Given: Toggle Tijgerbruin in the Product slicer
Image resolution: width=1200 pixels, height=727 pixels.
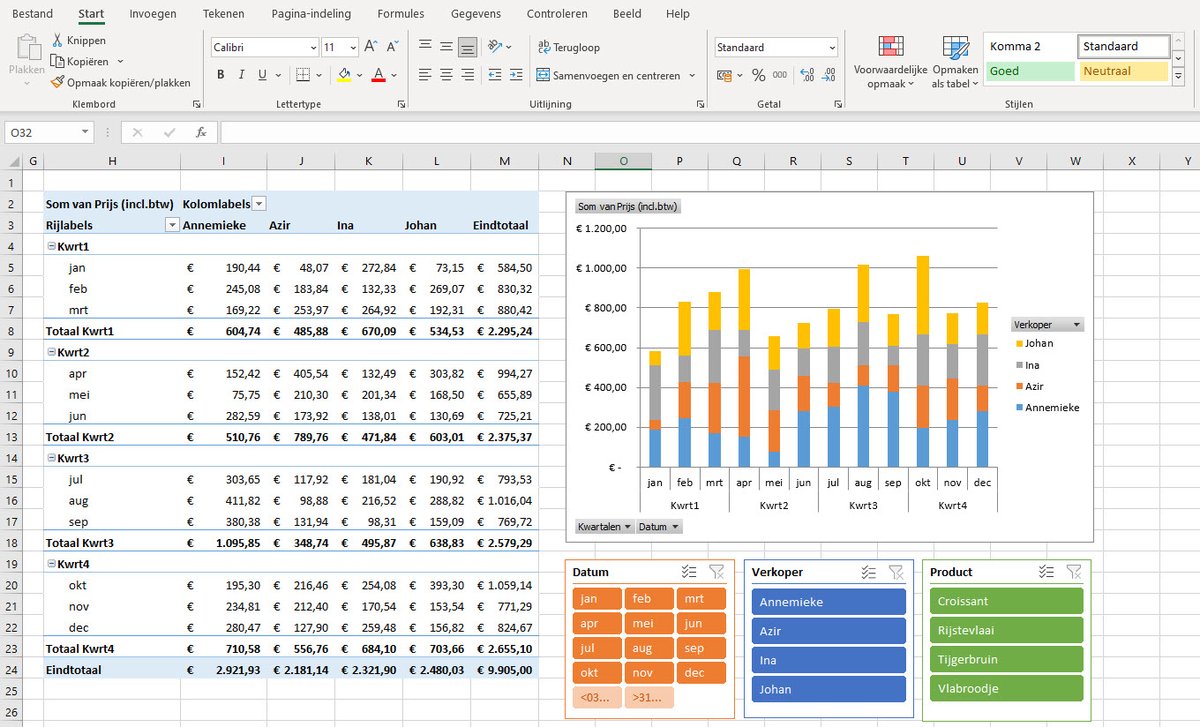Looking at the screenshot, I should click(x=1006, y=659).
